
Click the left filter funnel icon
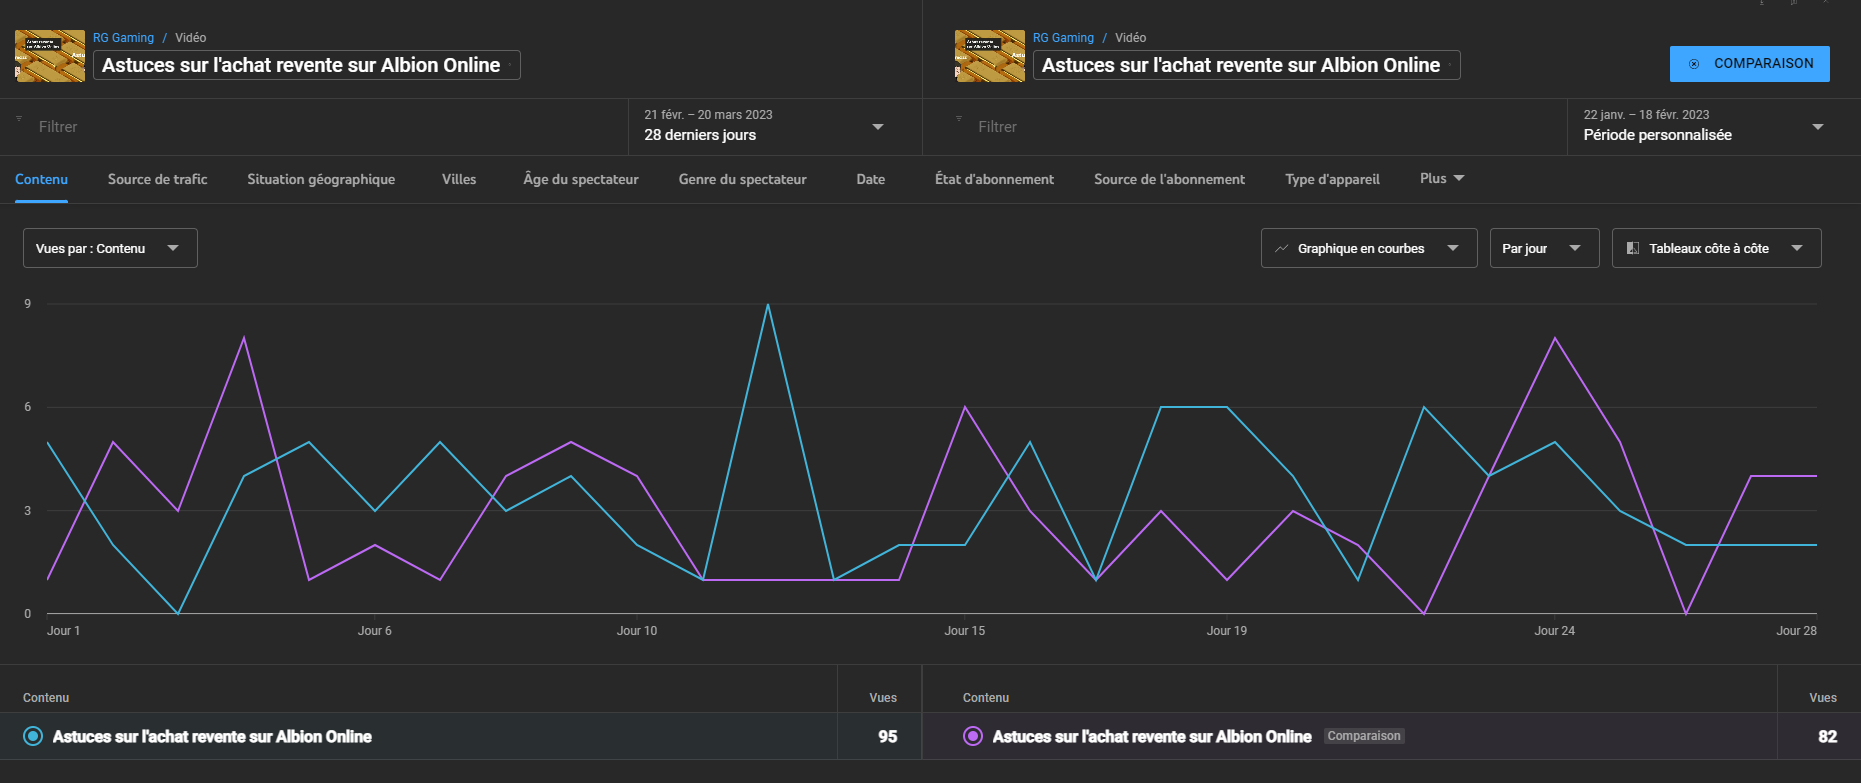[x=19, y=119]
